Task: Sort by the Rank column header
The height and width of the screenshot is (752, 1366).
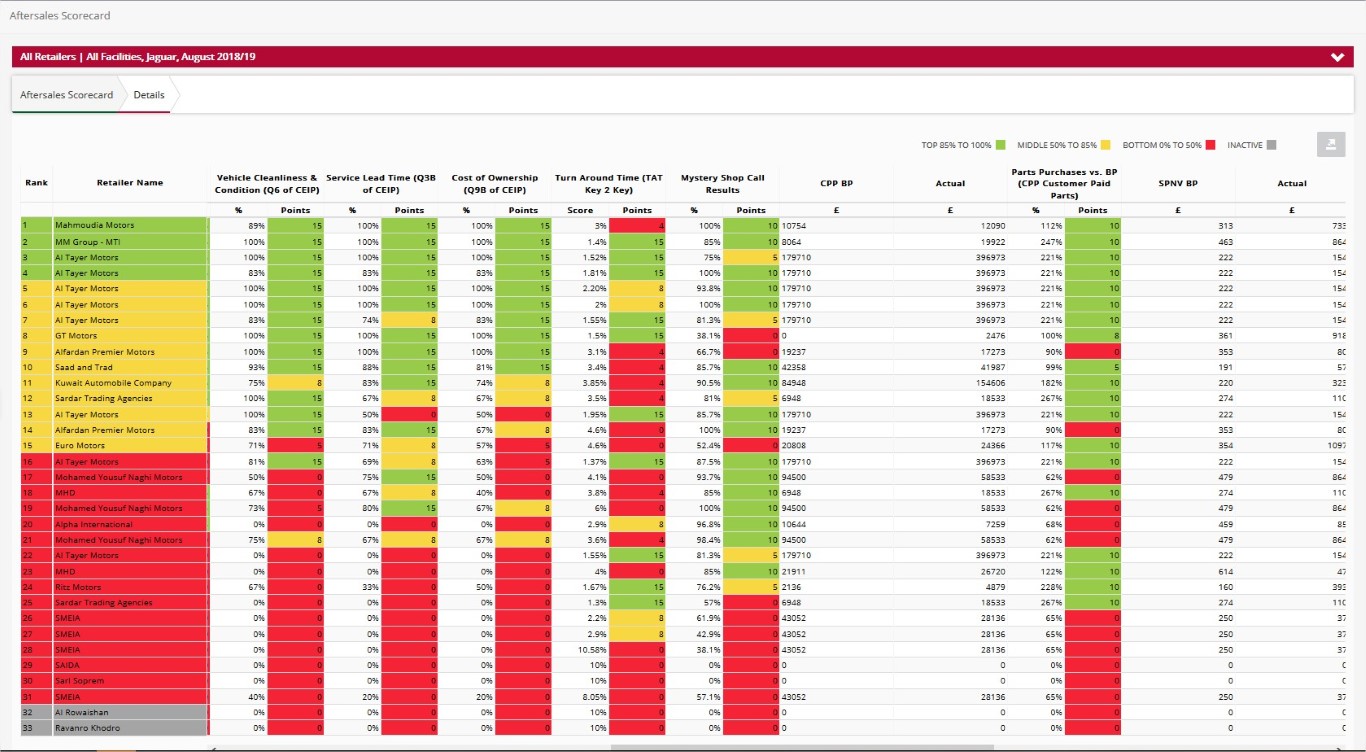Action: coord(36,183)
